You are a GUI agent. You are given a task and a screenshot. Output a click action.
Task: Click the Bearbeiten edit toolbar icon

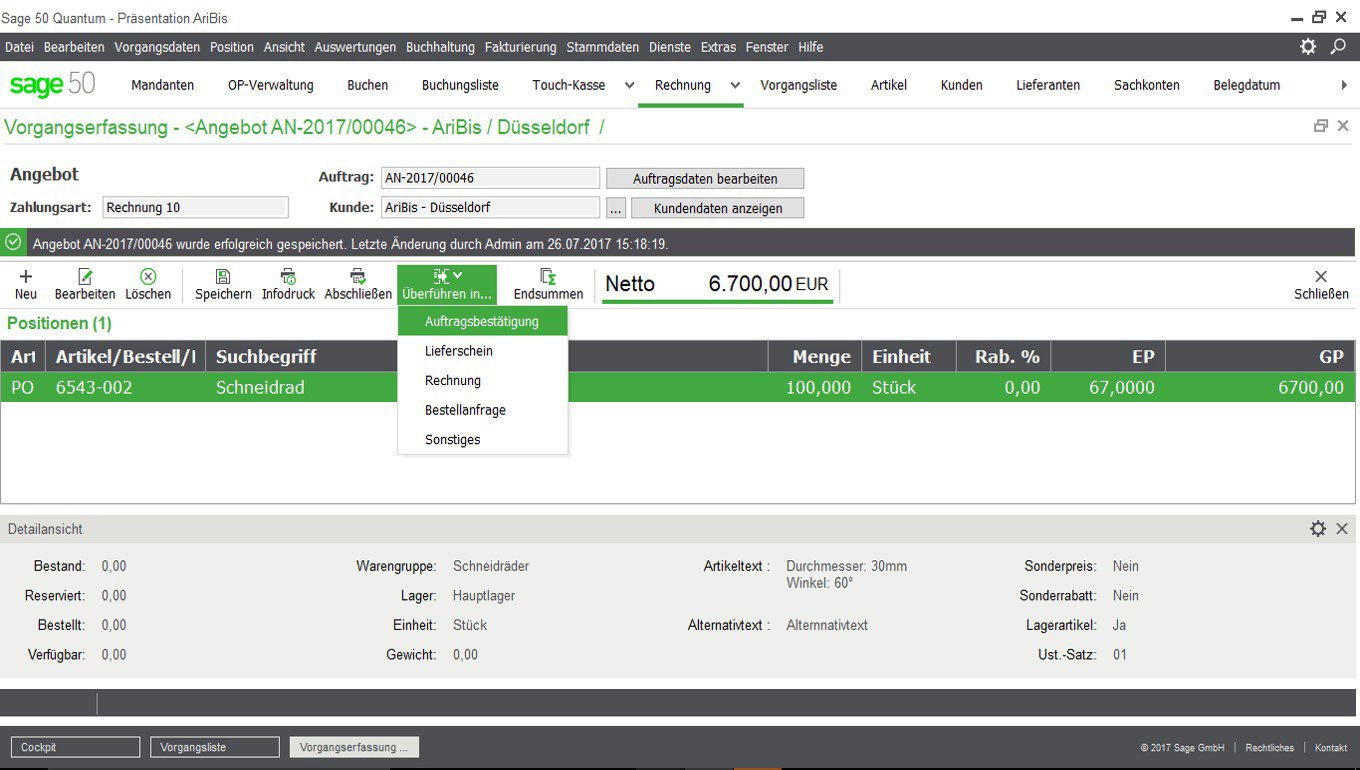tap(85, 284)
